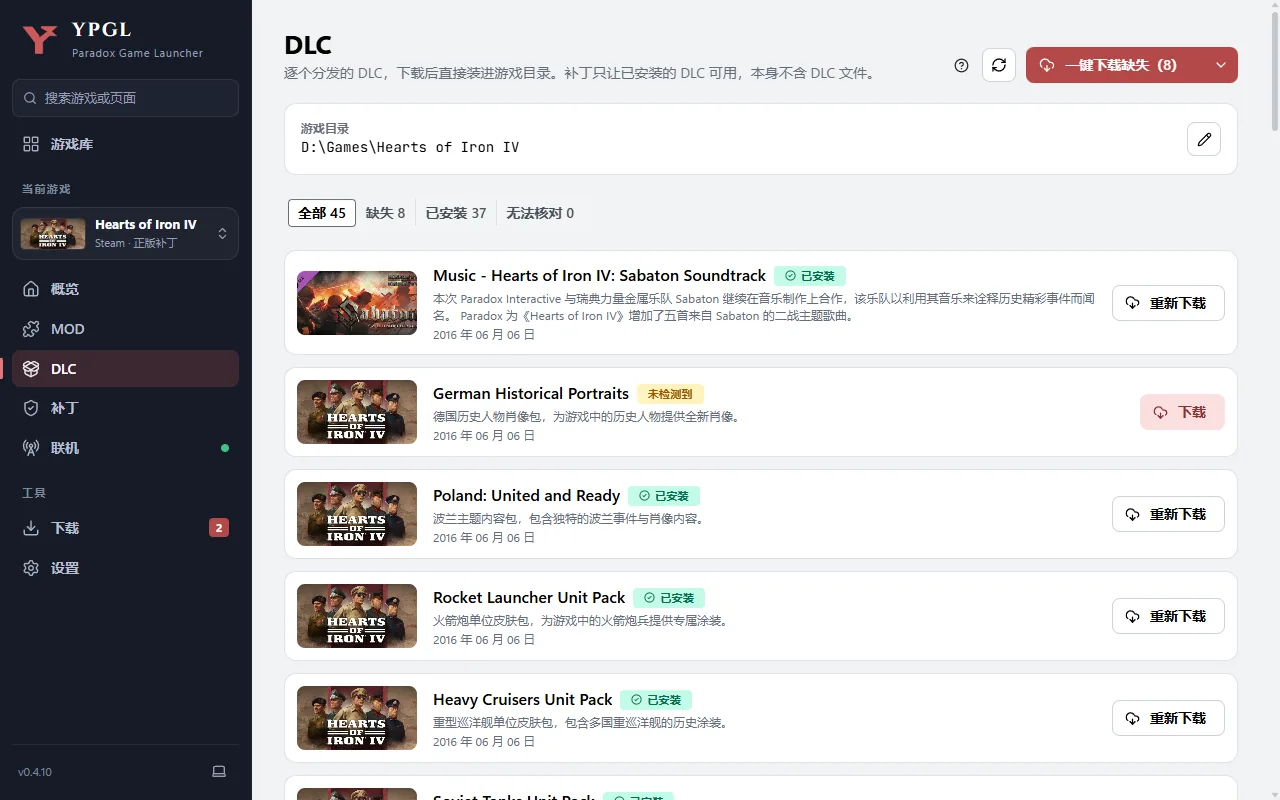This screenshot has width=1280, height=800.
Task: Click the YPGL logo icon
Action: pos(40,39)
